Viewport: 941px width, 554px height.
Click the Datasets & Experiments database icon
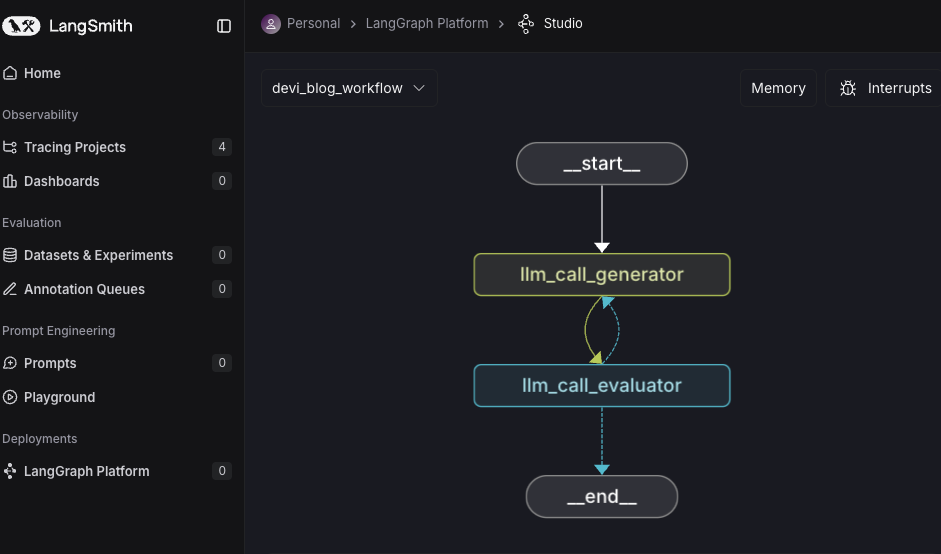point(10,255)
